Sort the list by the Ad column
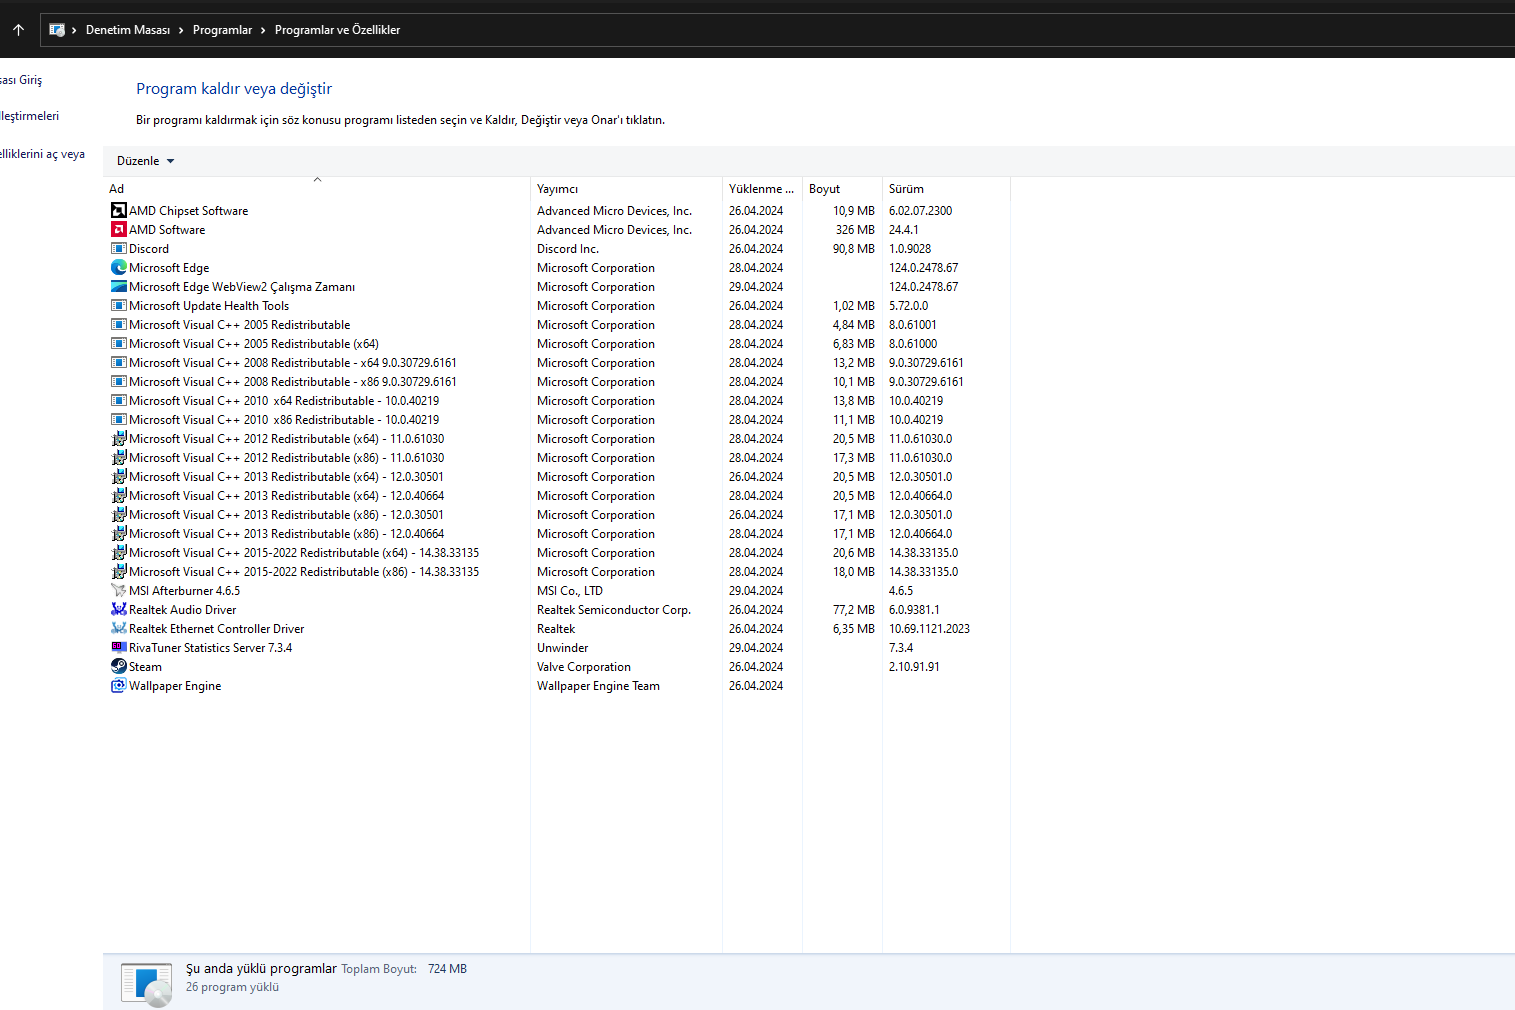 (317, 189)
